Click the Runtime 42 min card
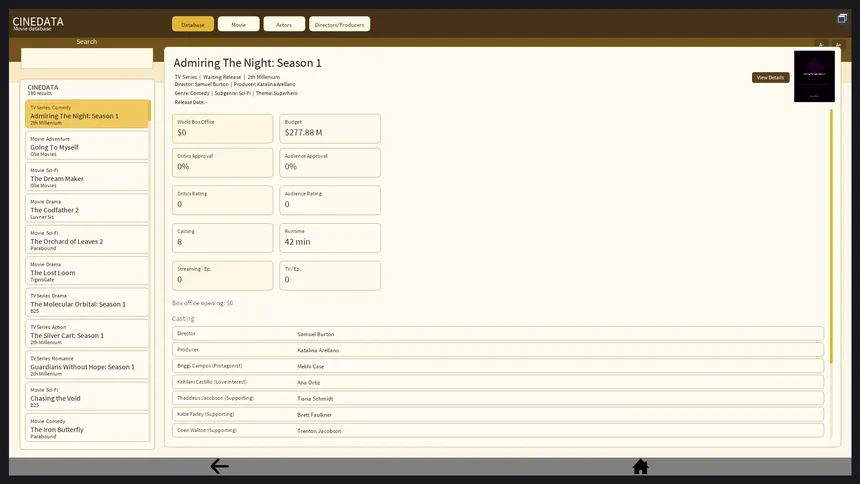860x484 pixels. pos(330,238)
